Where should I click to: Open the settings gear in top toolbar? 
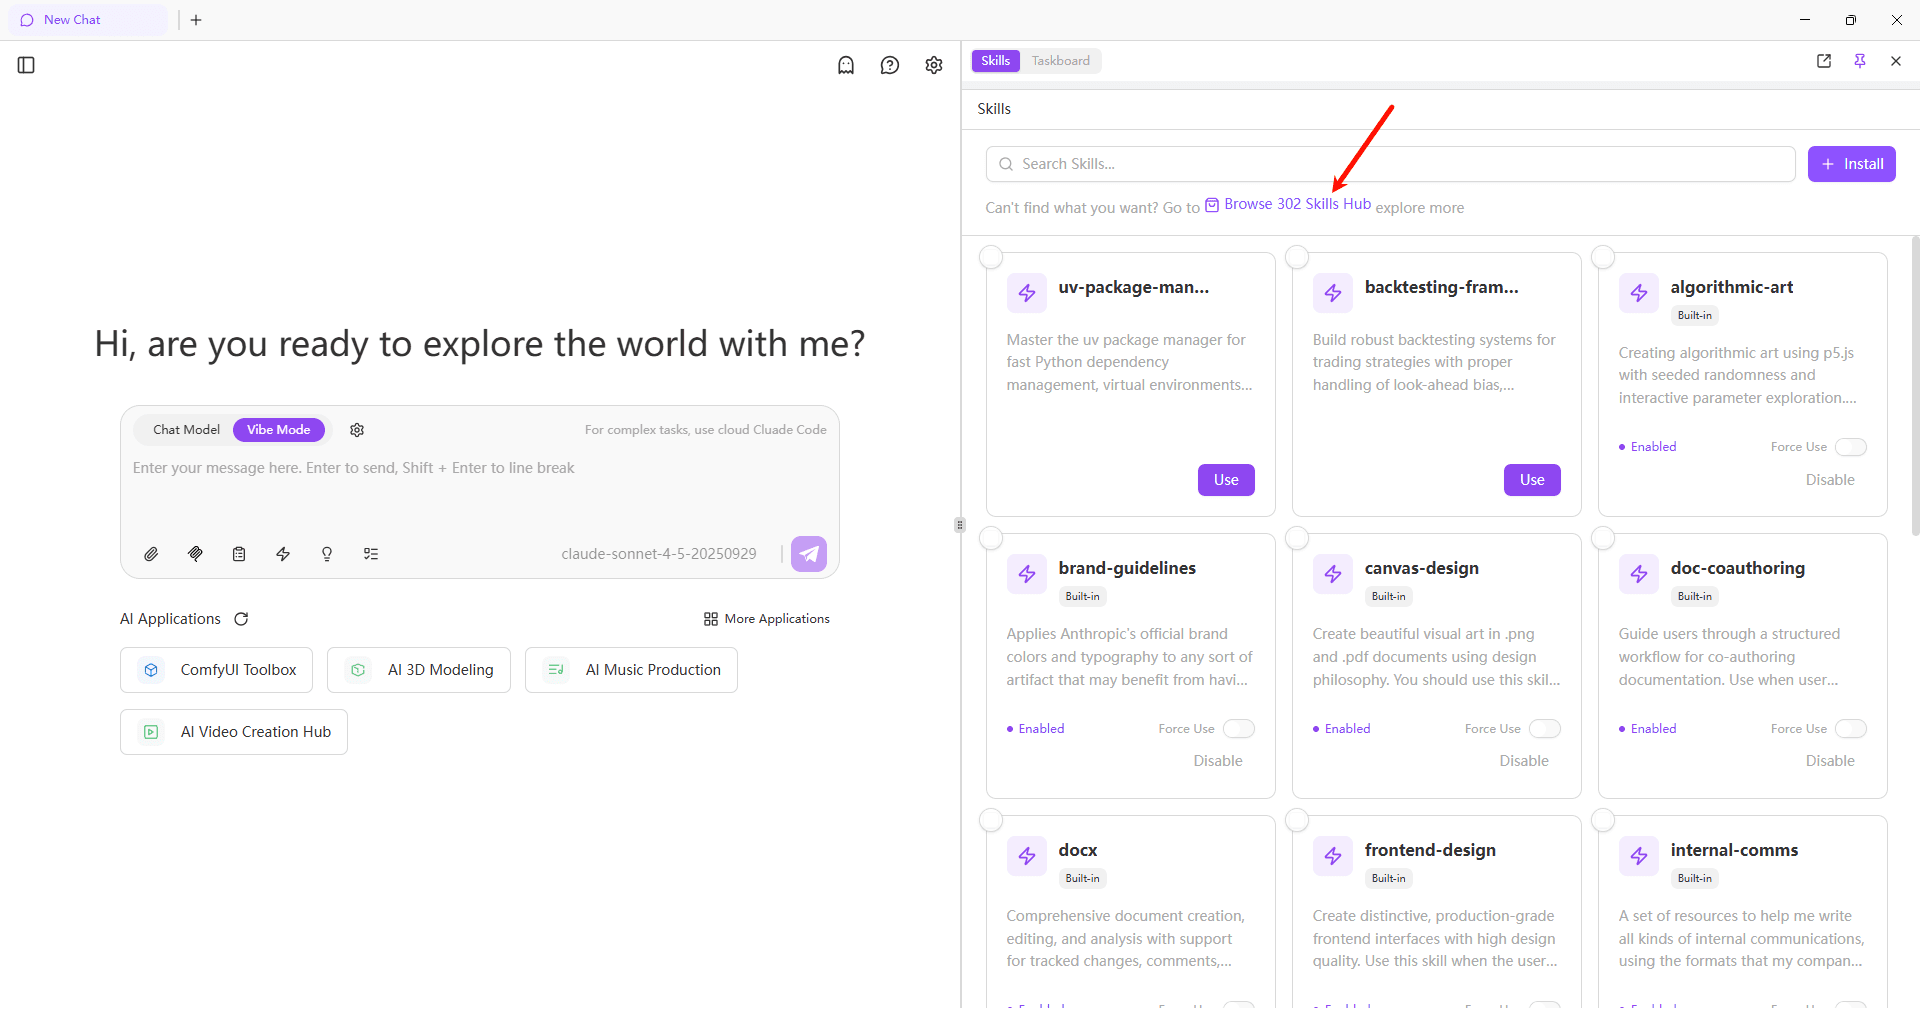click(934, 65)
